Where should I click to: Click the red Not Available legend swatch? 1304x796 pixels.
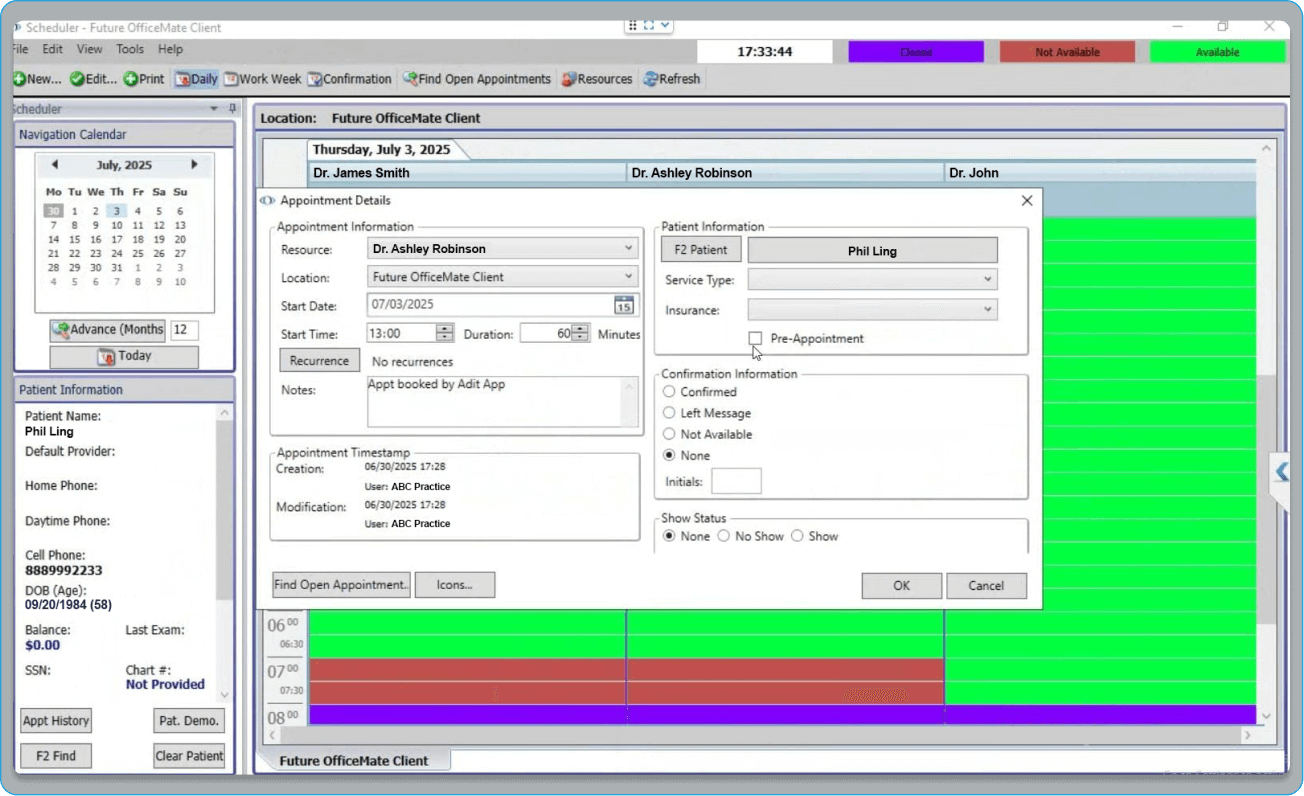(1067, 52)
